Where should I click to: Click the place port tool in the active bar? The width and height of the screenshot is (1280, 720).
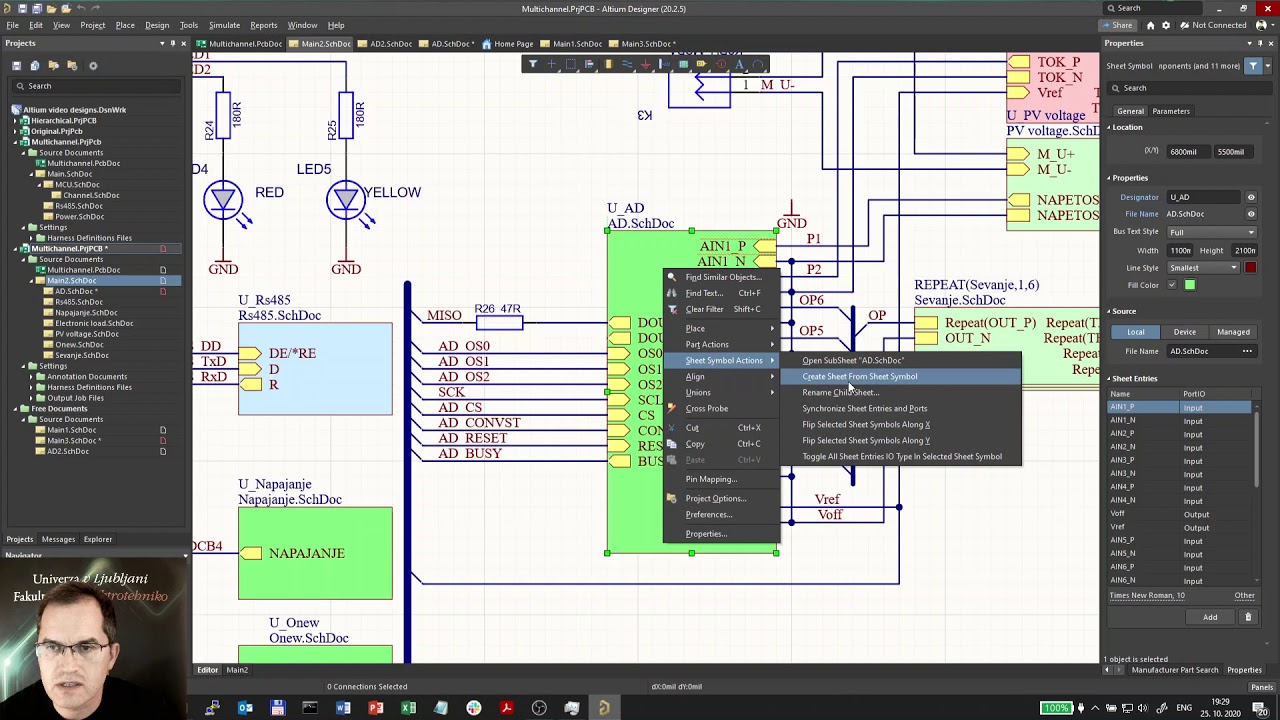[701, 64]
